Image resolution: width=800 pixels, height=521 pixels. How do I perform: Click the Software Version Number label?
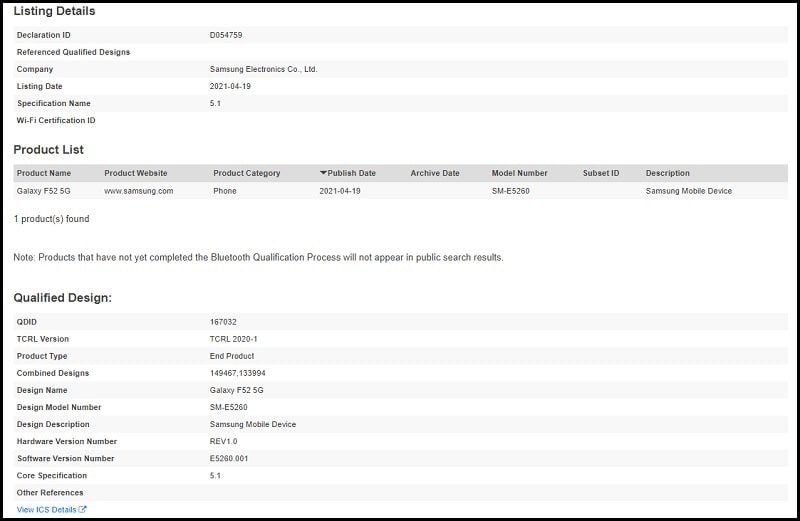click(x=66, y=458)
